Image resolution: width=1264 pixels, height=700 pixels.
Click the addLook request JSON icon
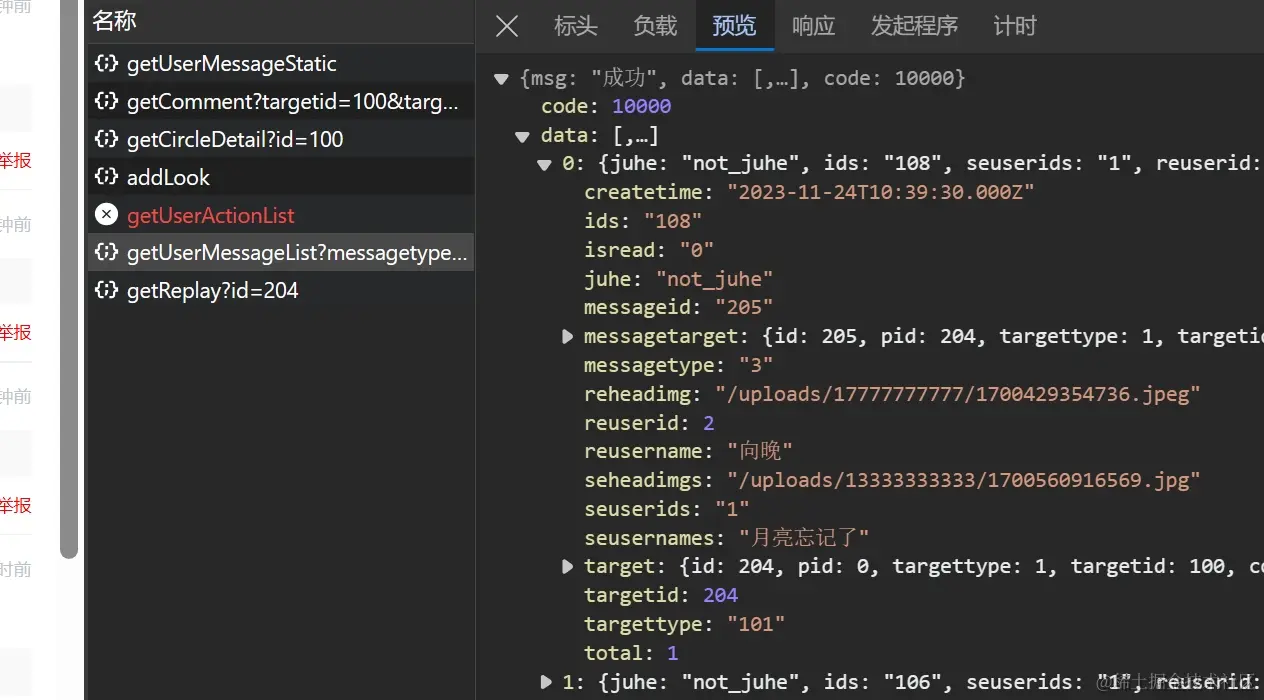[106, 178]
